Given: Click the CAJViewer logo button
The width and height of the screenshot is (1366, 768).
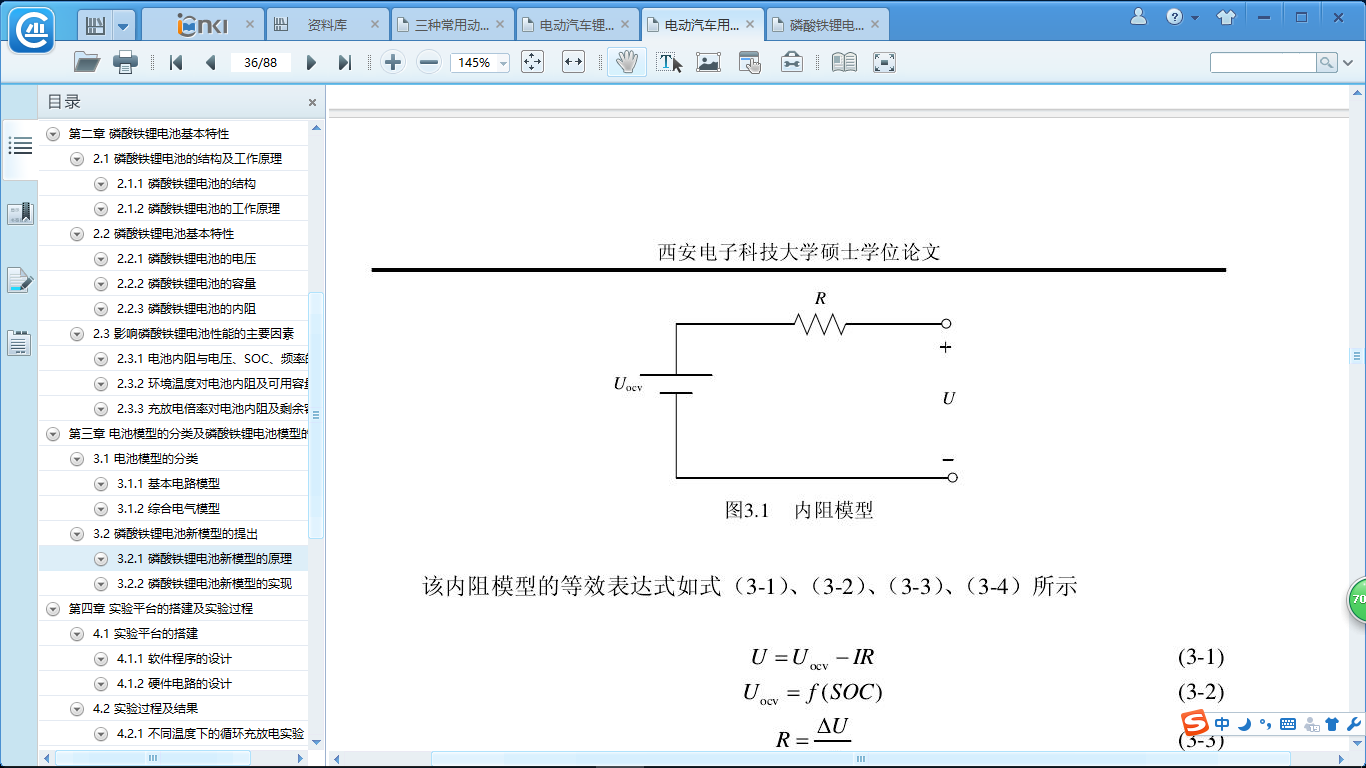Looking at the screenshot, I should click(x=32, y=28).
